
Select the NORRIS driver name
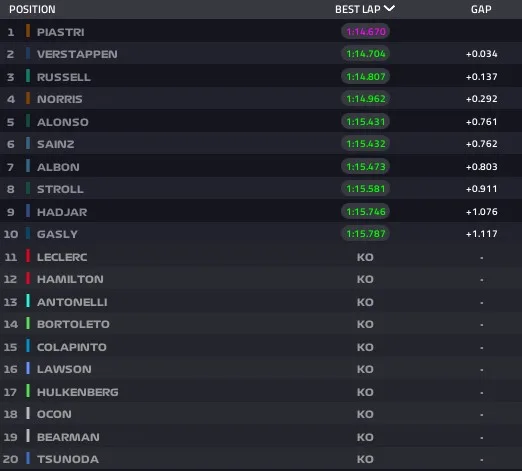pyautogui.click(x=59, y=99)
